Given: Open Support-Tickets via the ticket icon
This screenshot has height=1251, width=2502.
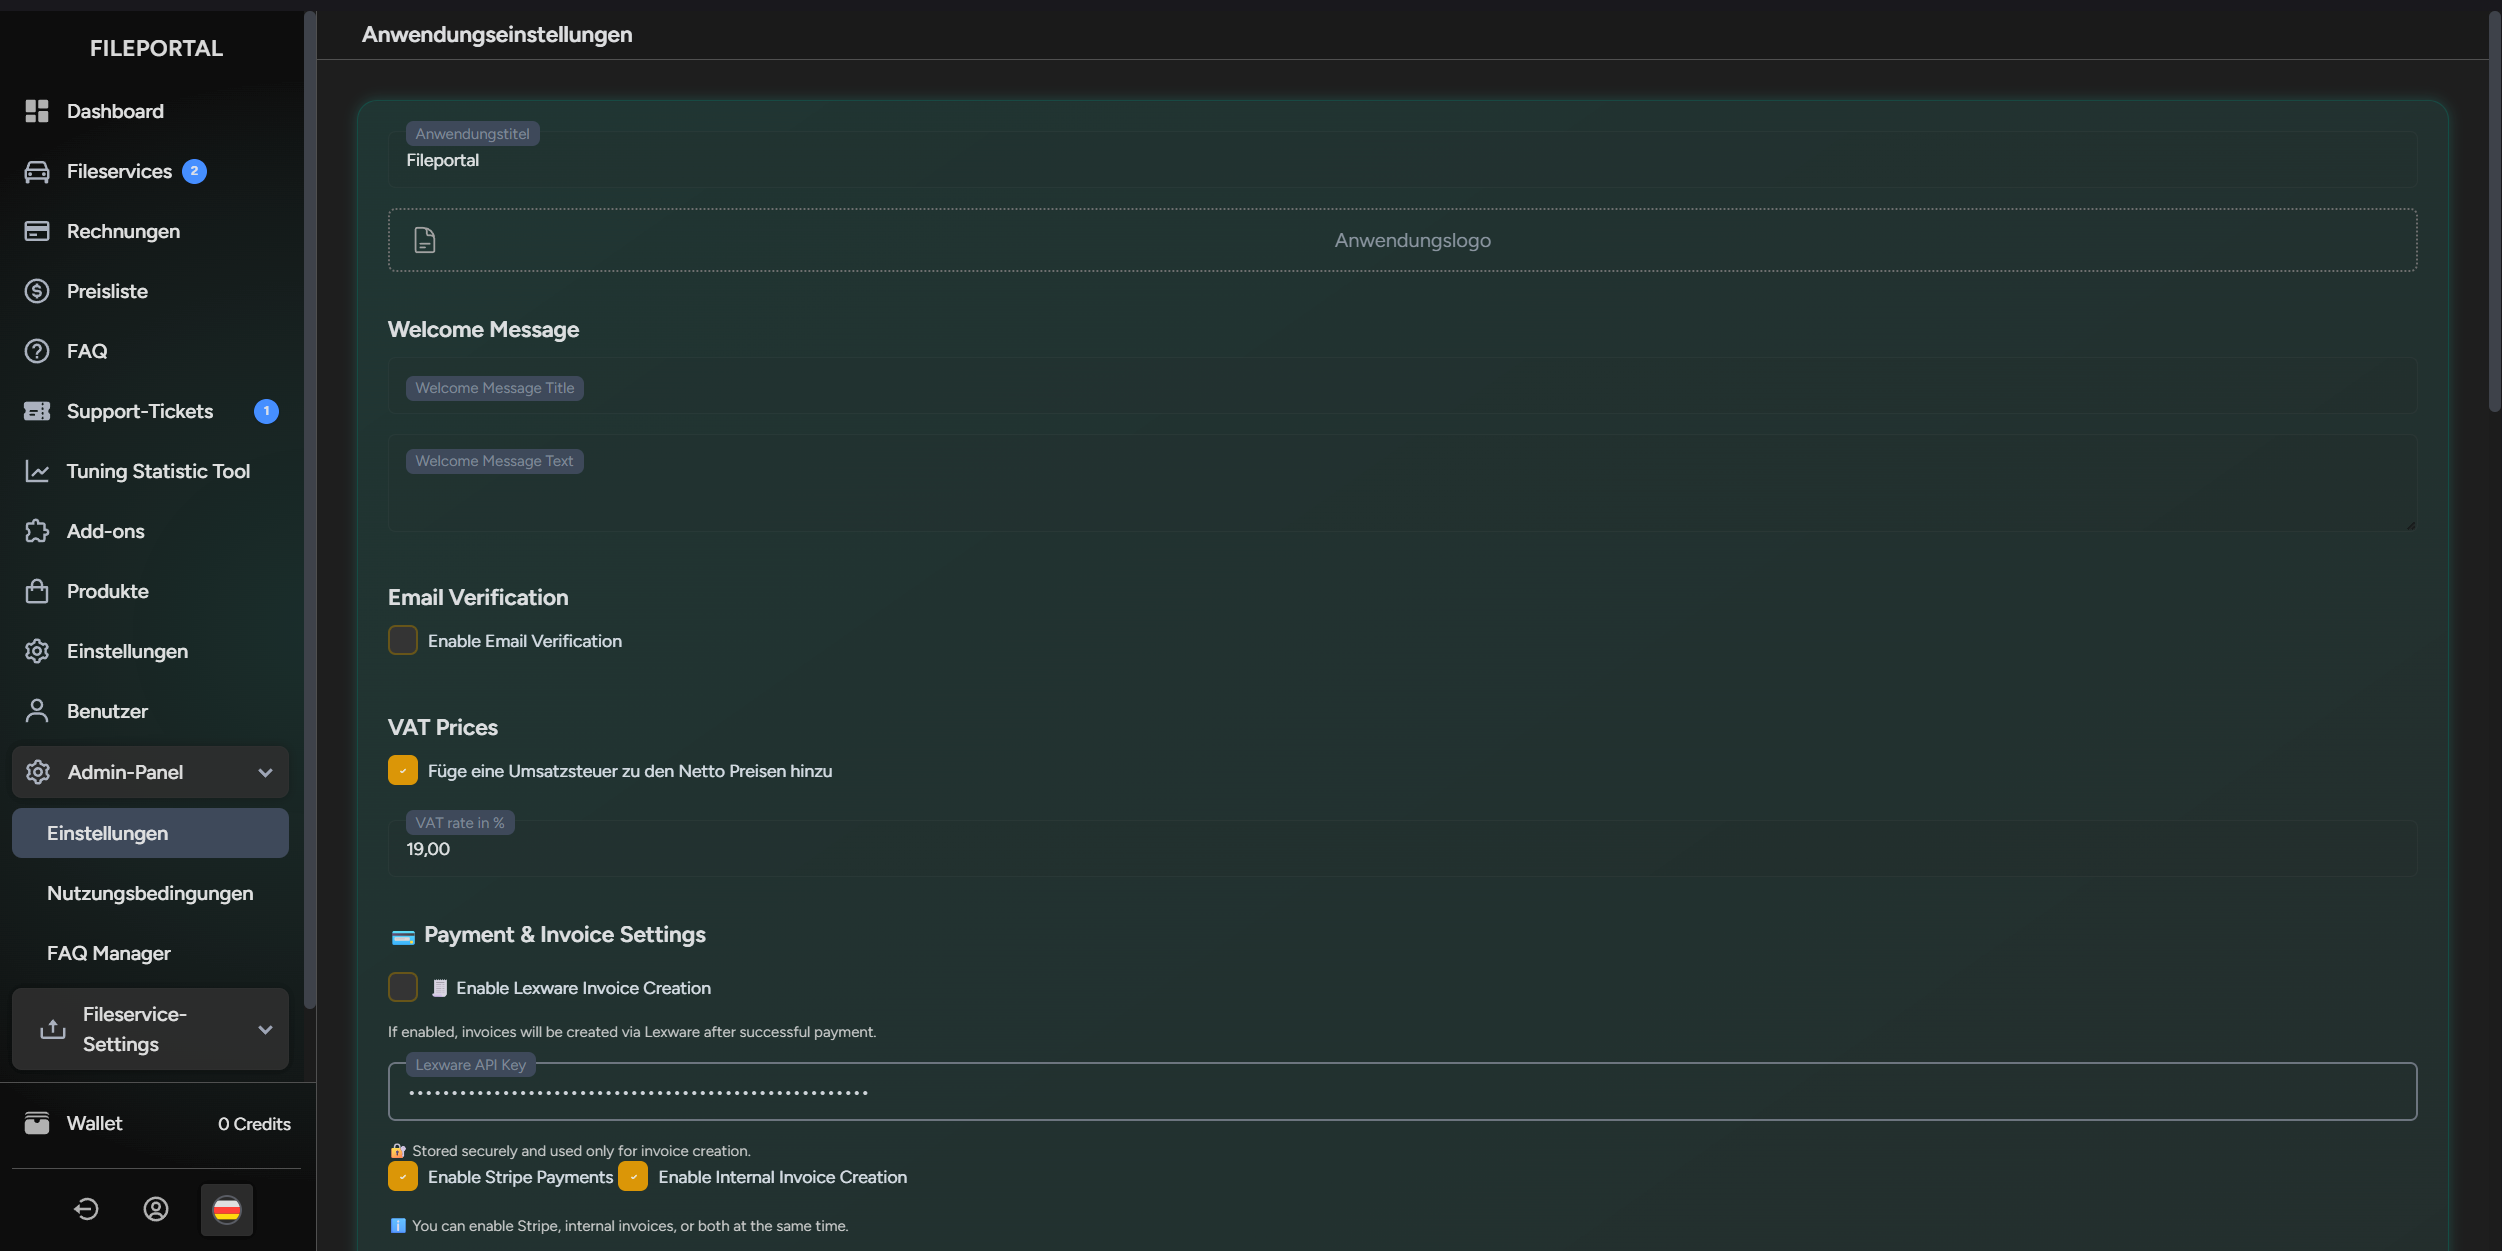Looking at the screenshot, I should 37,411.
